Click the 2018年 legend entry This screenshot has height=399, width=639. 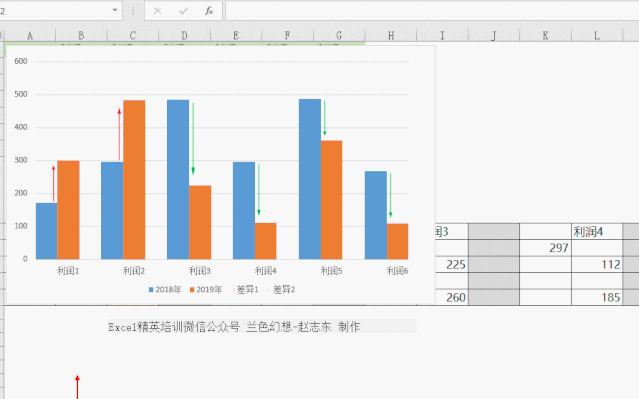pos(165,290)
